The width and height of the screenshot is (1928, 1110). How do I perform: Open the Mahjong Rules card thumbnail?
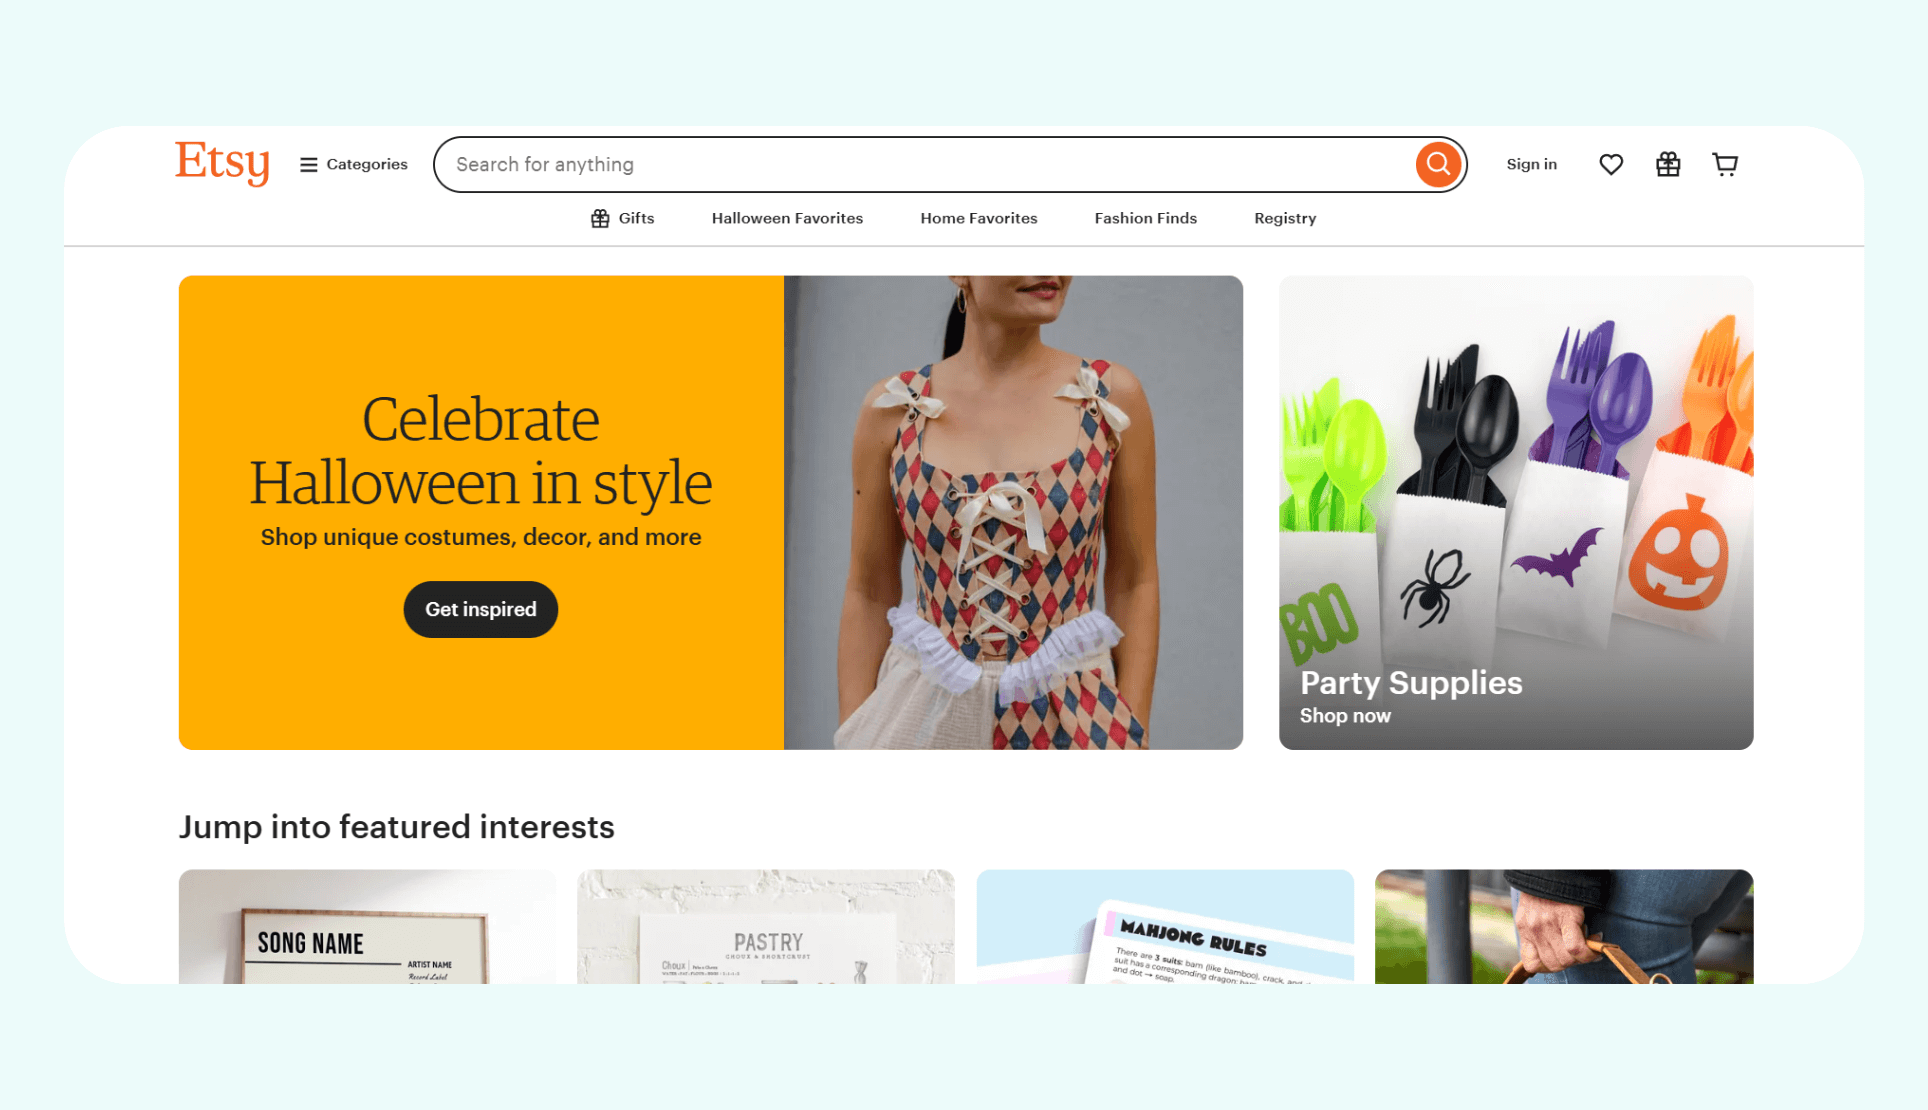(x=1165, y=926)
